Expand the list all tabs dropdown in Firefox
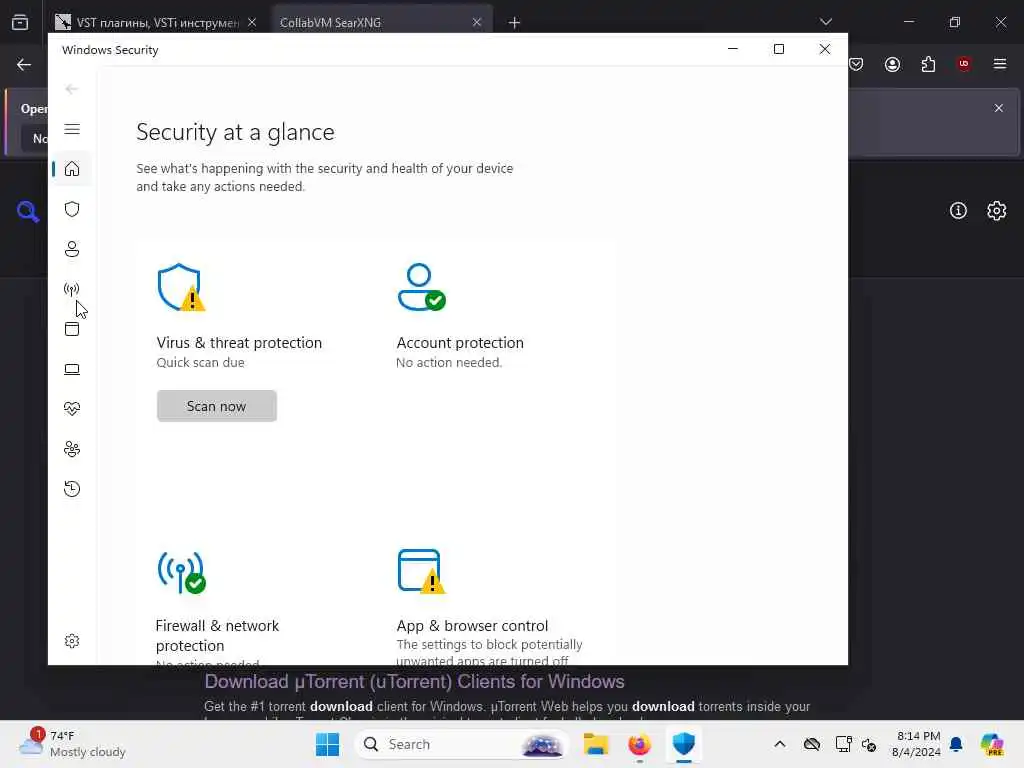This screenshot has width=1024, height=768. pos(826,22)
